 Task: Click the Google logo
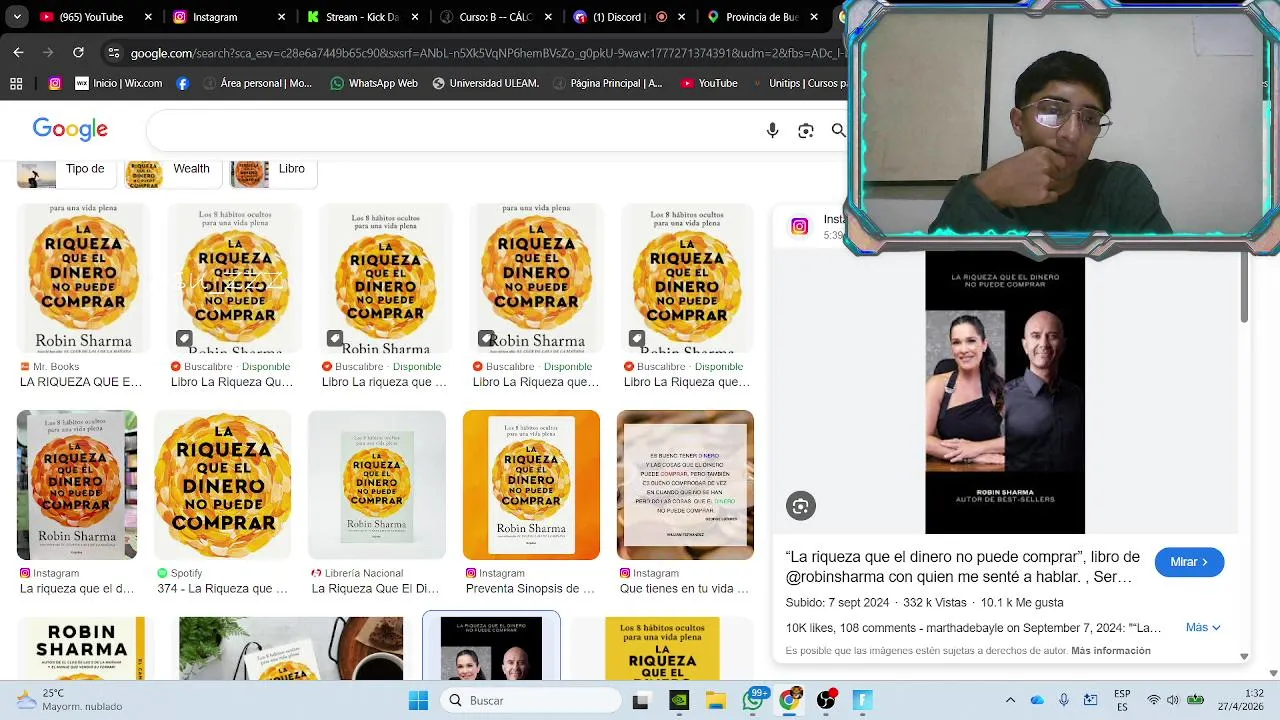tap(70, 129)
